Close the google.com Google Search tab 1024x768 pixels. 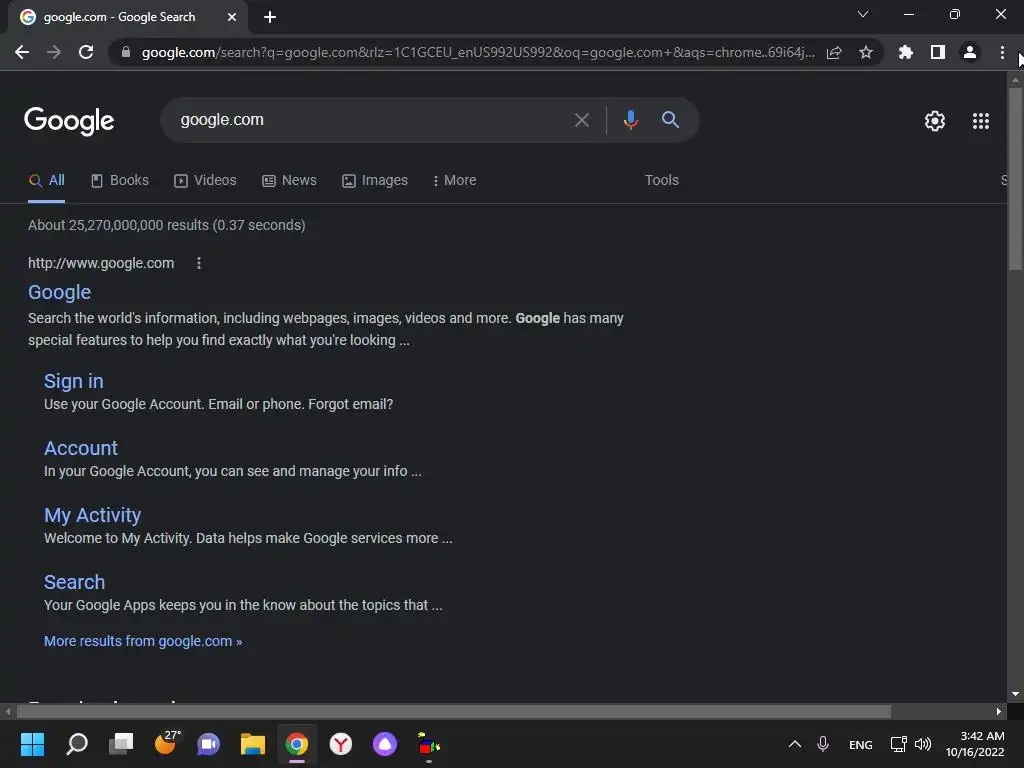(232, 17)
